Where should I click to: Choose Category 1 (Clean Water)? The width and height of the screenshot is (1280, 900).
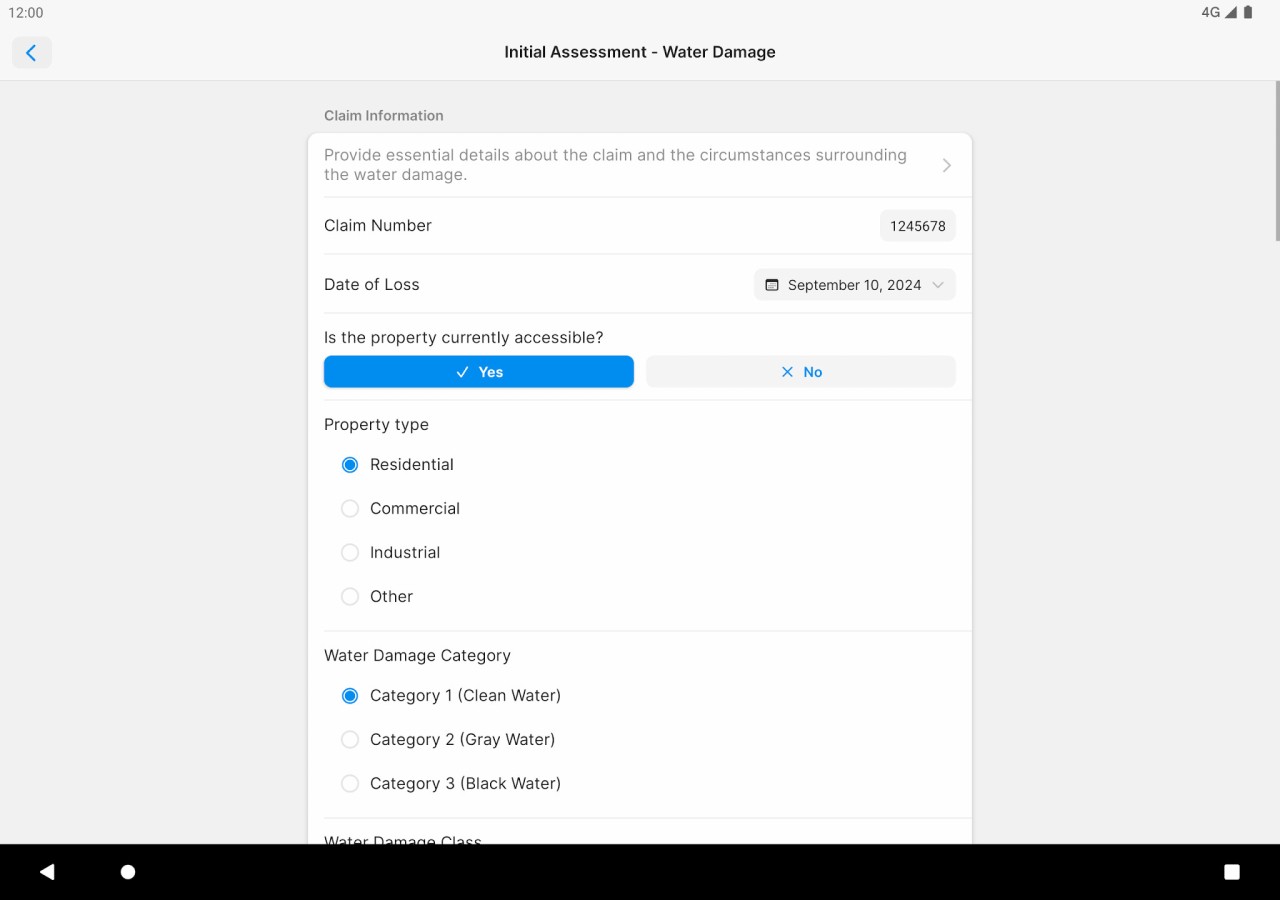click(350, 696)
